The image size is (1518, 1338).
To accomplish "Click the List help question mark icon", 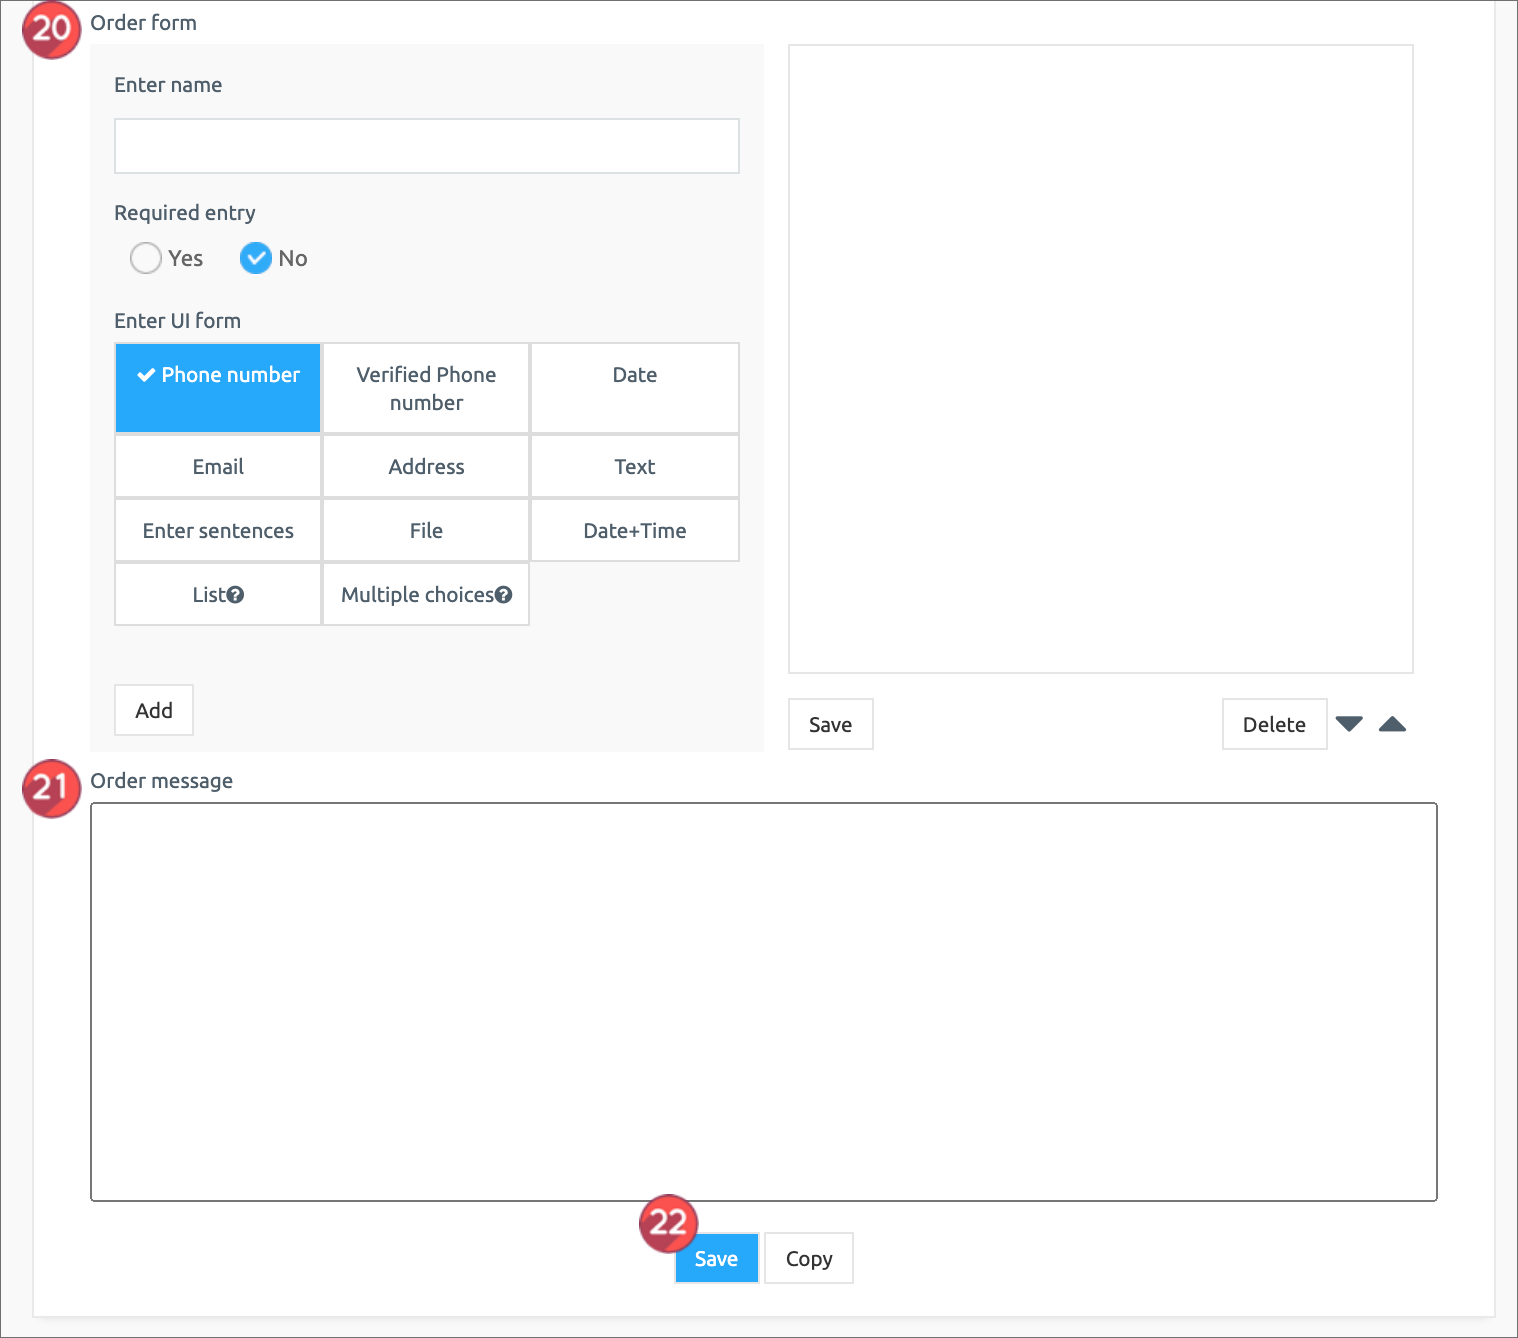I will tap(236, 595).
